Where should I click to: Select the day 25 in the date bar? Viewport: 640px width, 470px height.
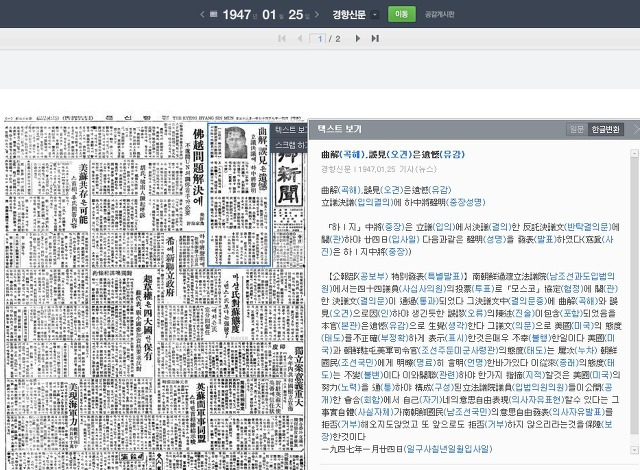[x=296, y=14]
